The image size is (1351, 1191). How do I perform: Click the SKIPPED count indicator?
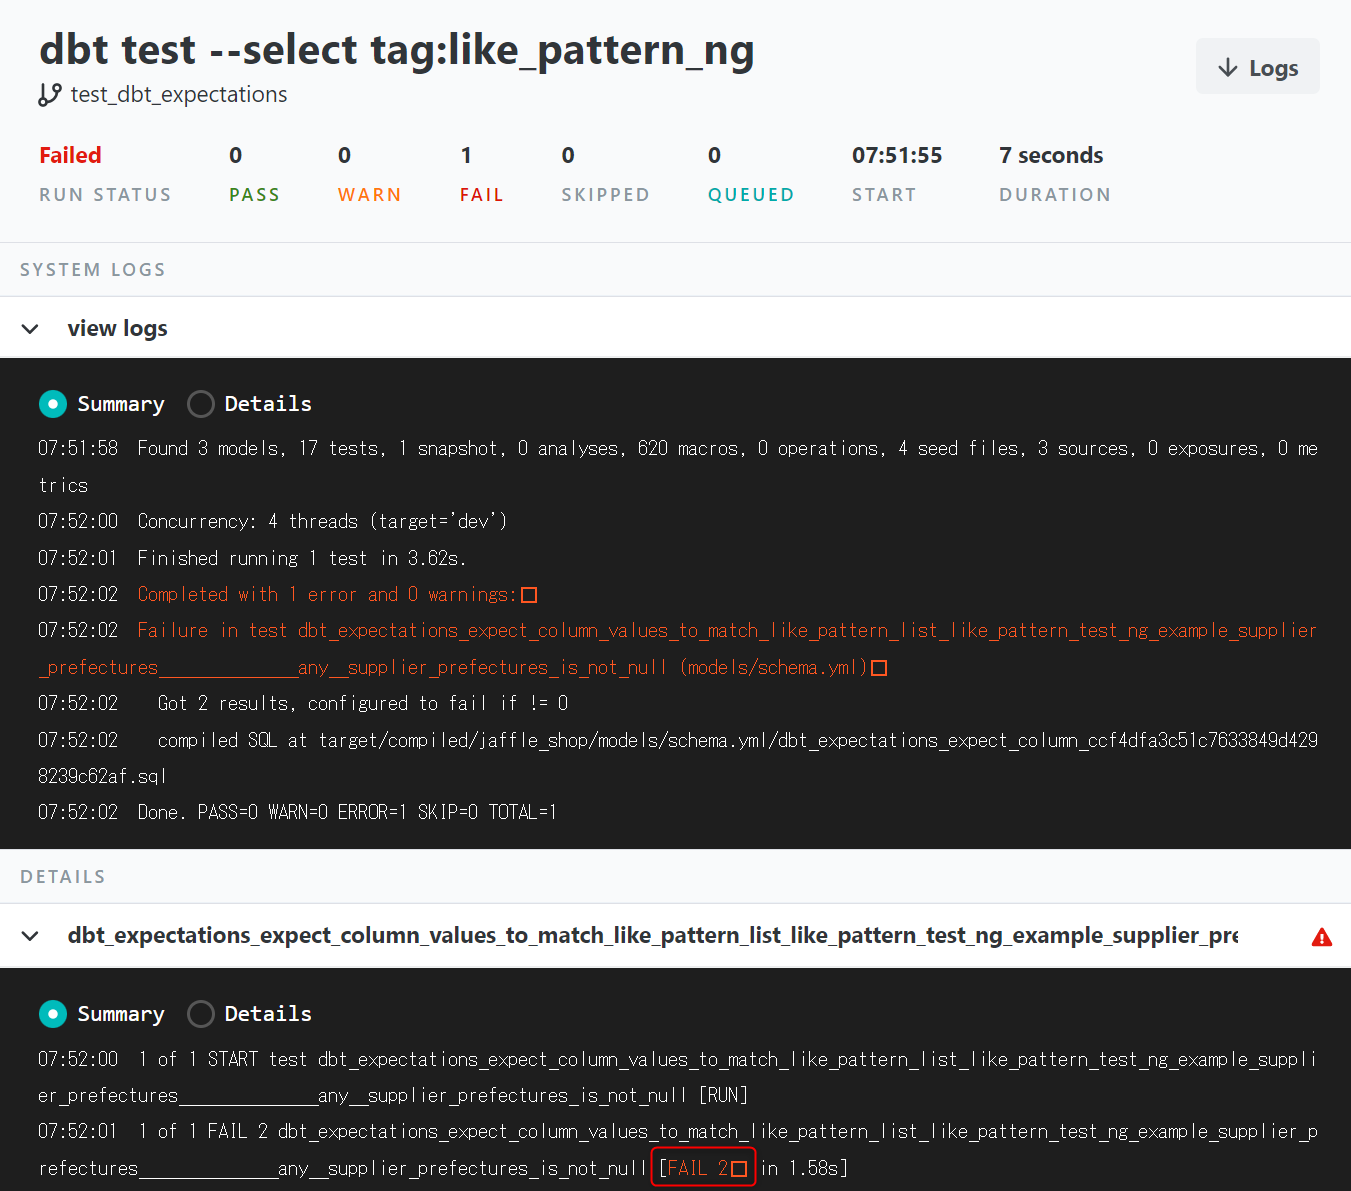pyautogui.click(x=568, y=156)
